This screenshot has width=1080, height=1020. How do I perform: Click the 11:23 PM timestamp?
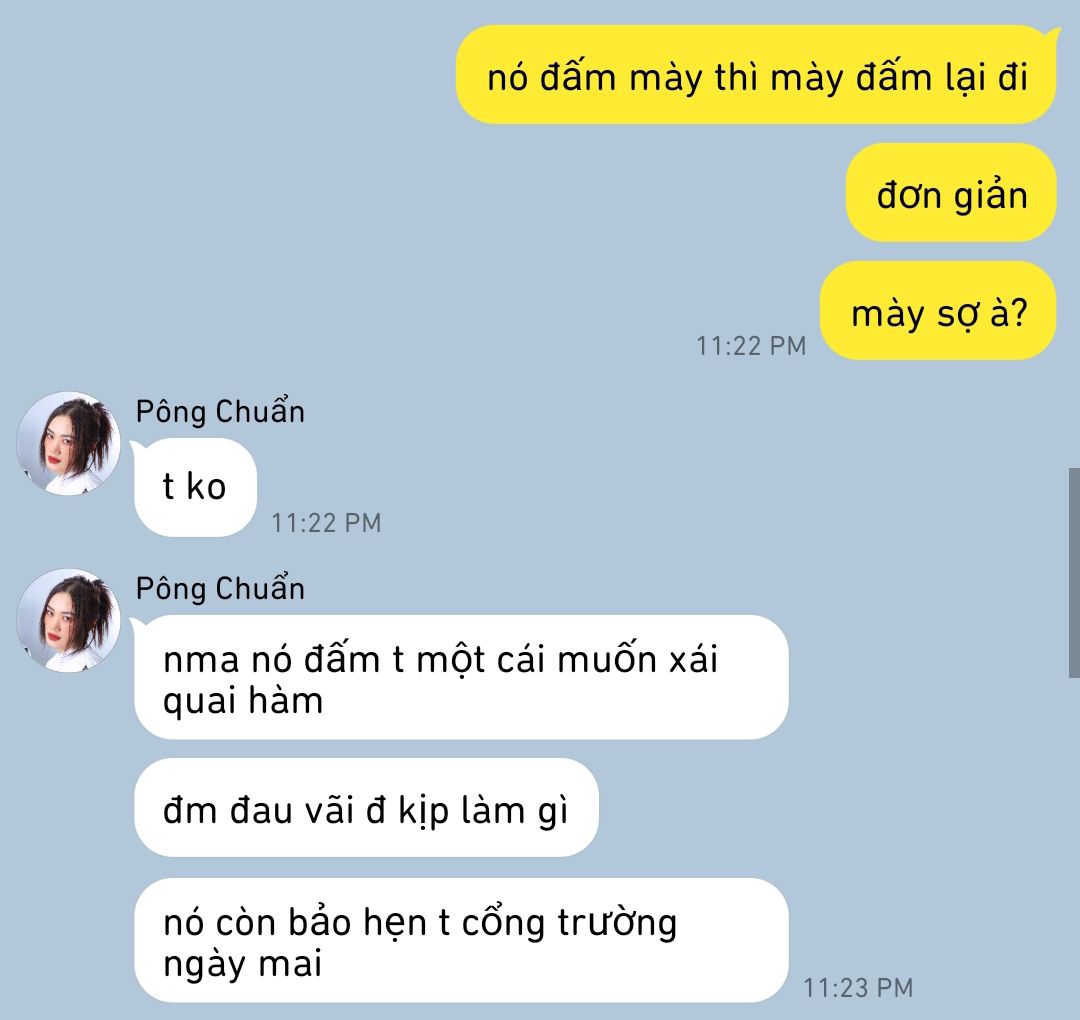pos(858,988)
